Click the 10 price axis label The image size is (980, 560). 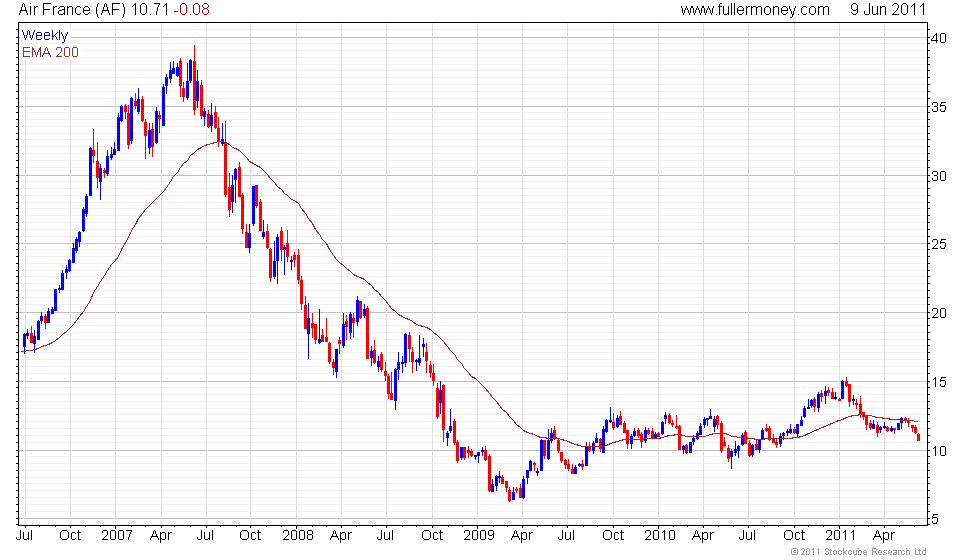tap(939, 451)
